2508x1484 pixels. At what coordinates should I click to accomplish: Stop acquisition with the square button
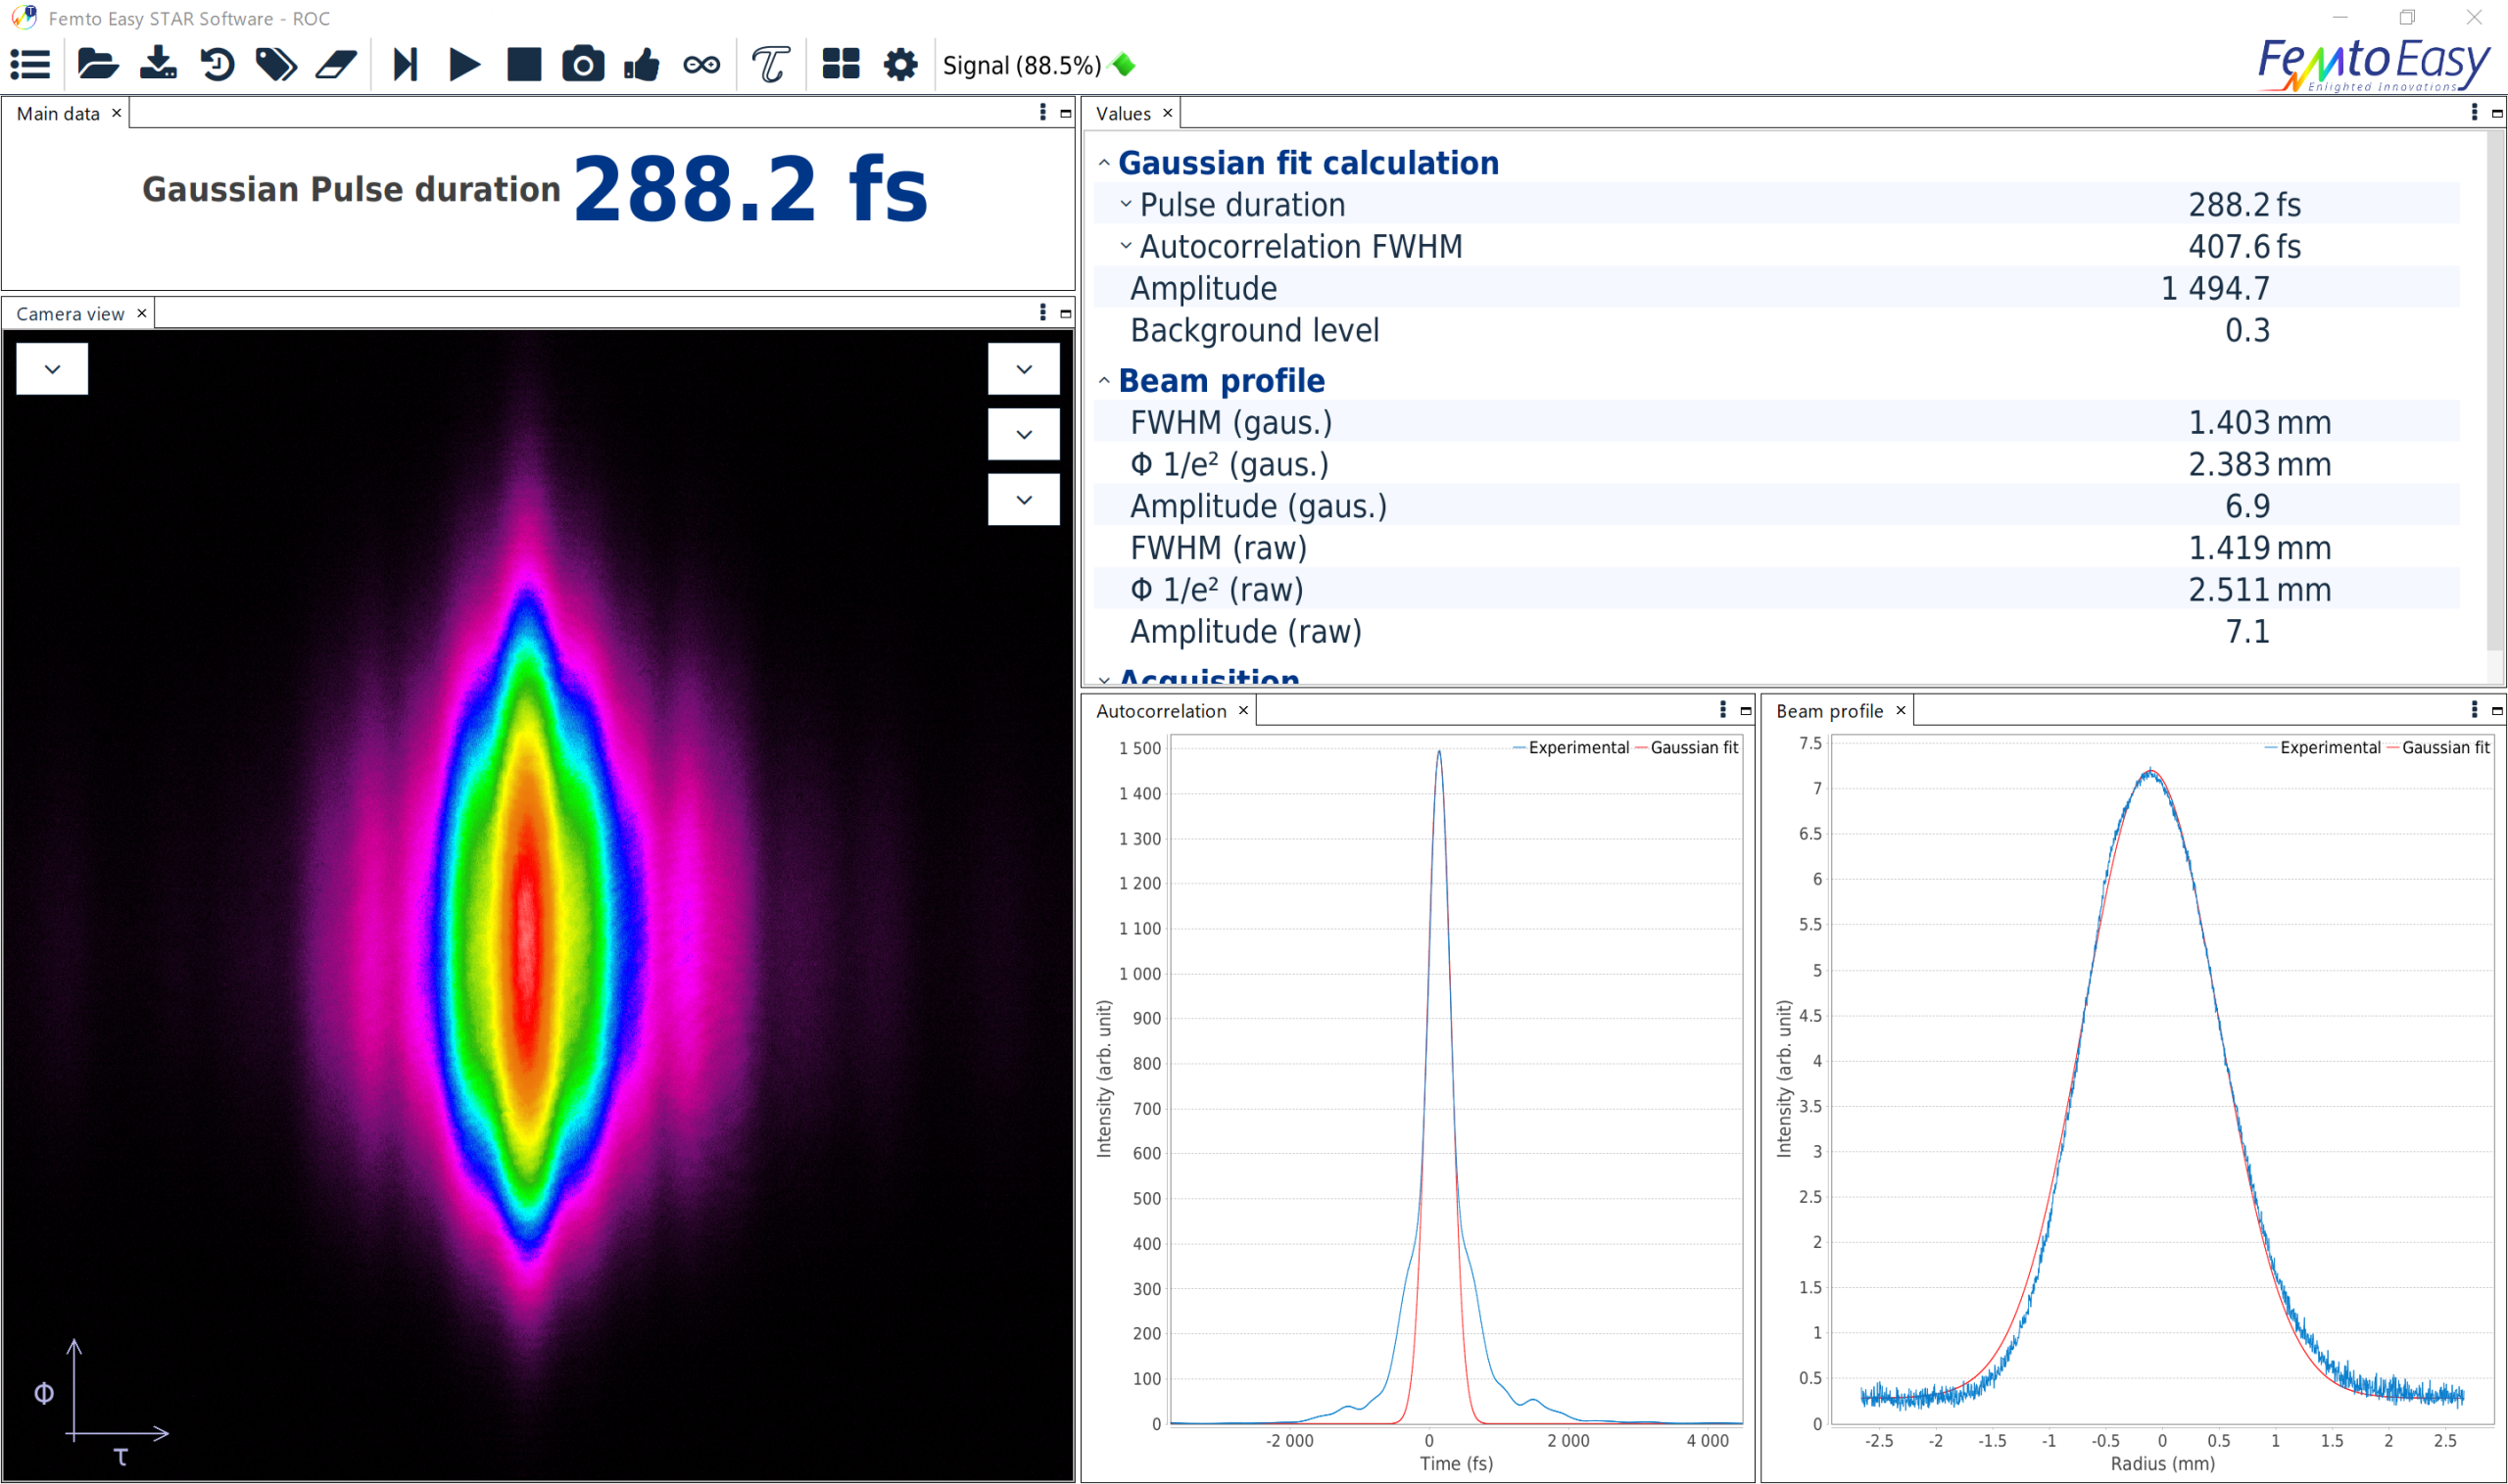(524, 65)
